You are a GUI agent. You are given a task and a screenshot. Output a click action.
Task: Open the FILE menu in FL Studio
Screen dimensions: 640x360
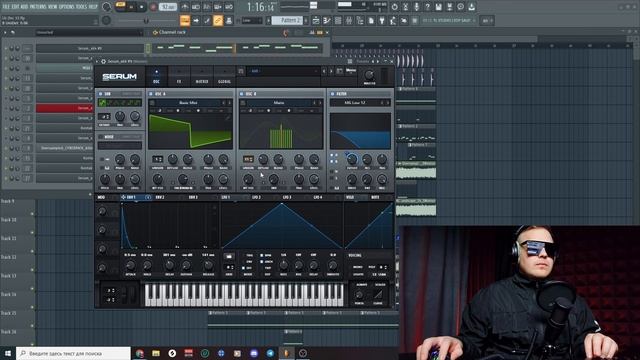(6, 7)
